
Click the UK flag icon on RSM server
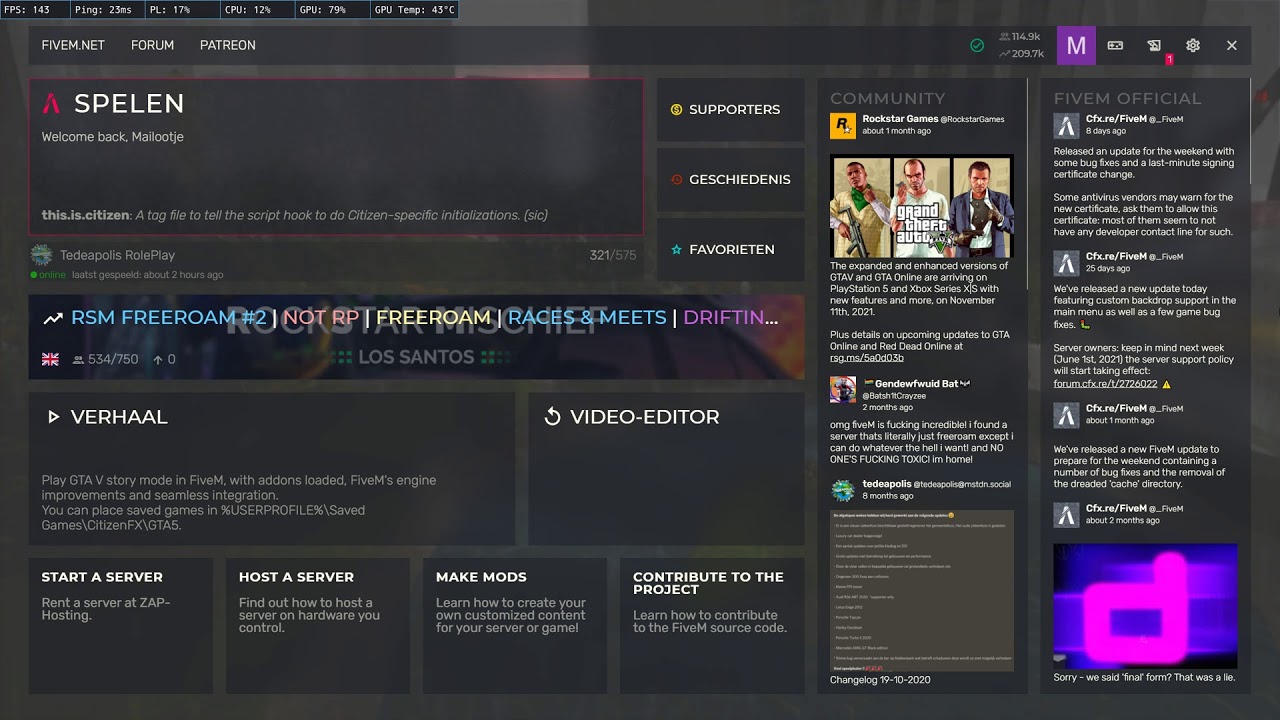point(50,359)
